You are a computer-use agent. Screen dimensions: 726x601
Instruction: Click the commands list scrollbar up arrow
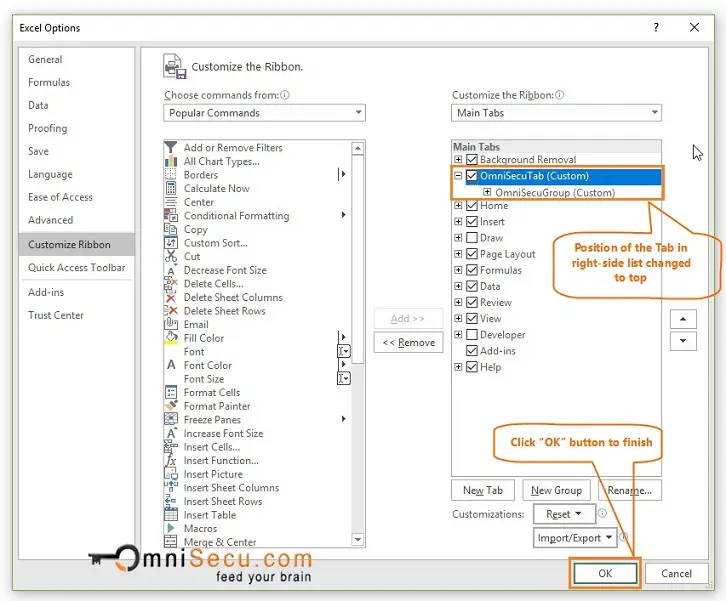coord(357,148)
